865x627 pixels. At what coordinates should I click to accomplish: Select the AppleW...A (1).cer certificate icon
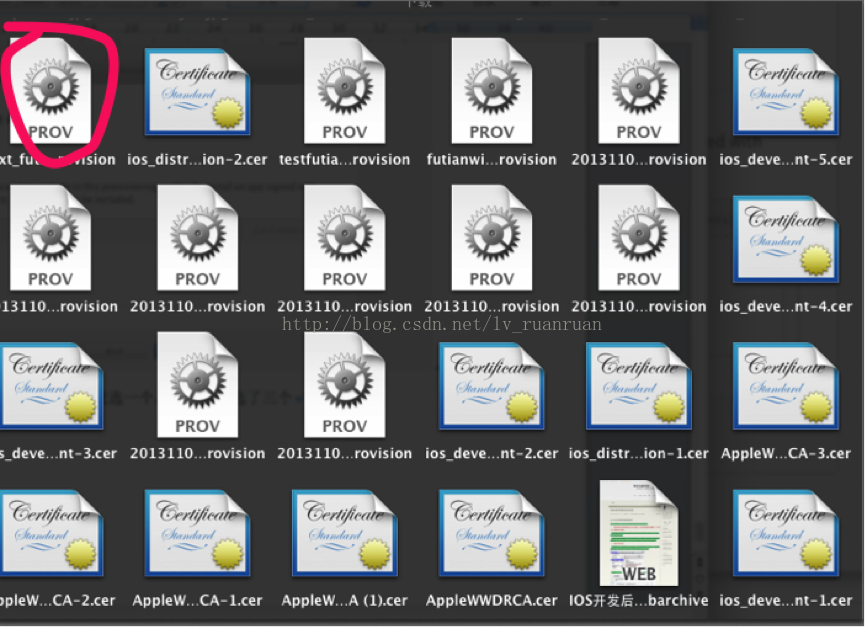tap(345, 533)
